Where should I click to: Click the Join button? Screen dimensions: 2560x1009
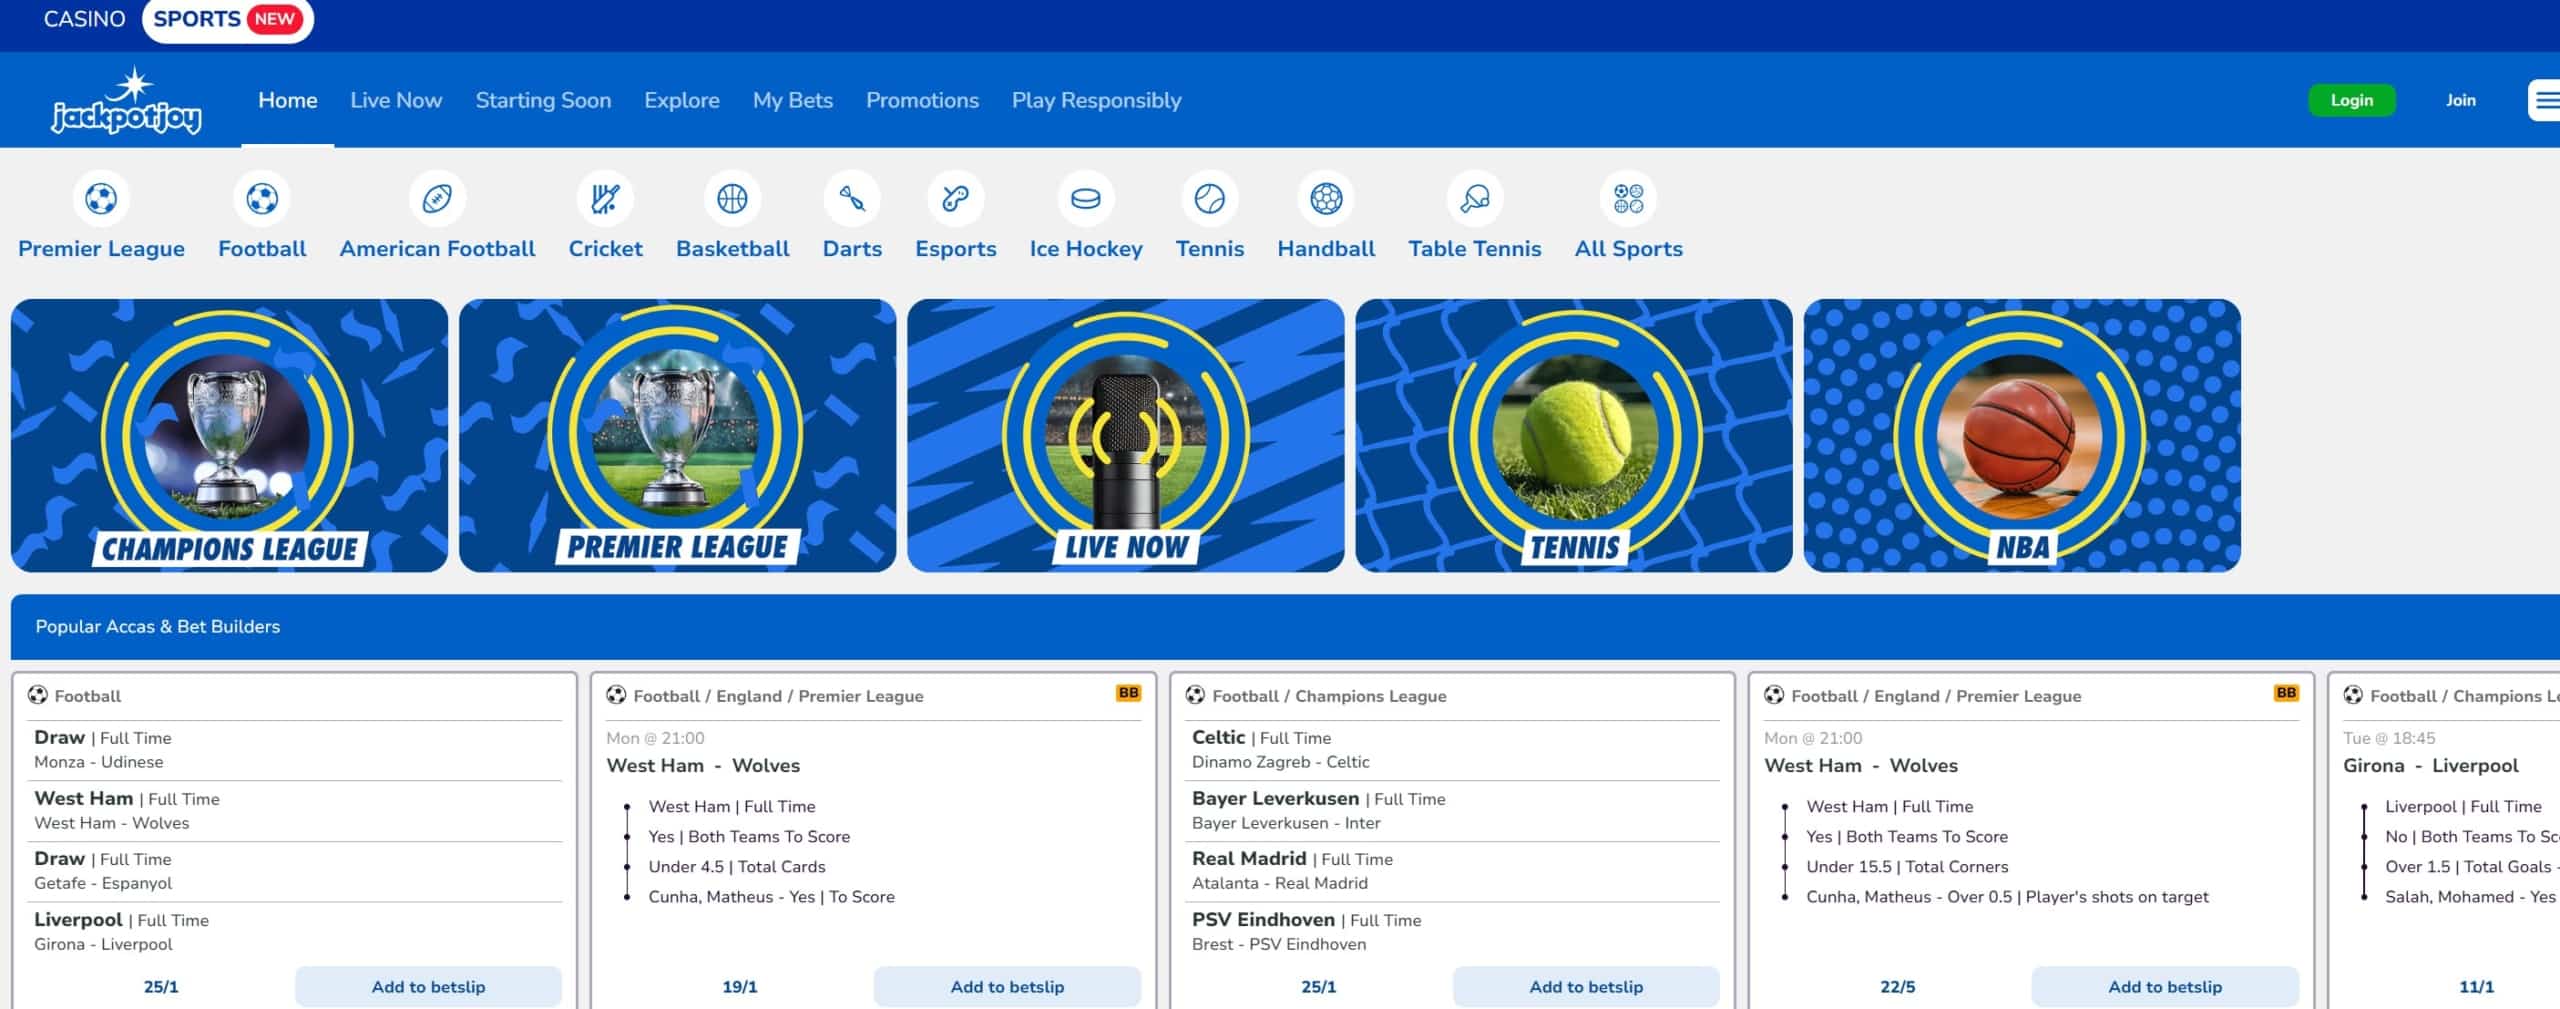click(2460, 100)
